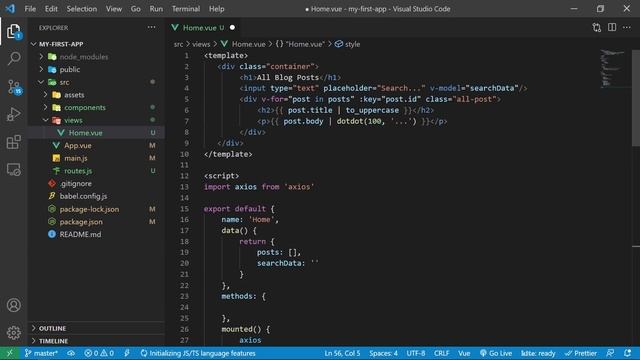
Task: Change indentation Spaces: 4 setting
Action: point(383,353)
